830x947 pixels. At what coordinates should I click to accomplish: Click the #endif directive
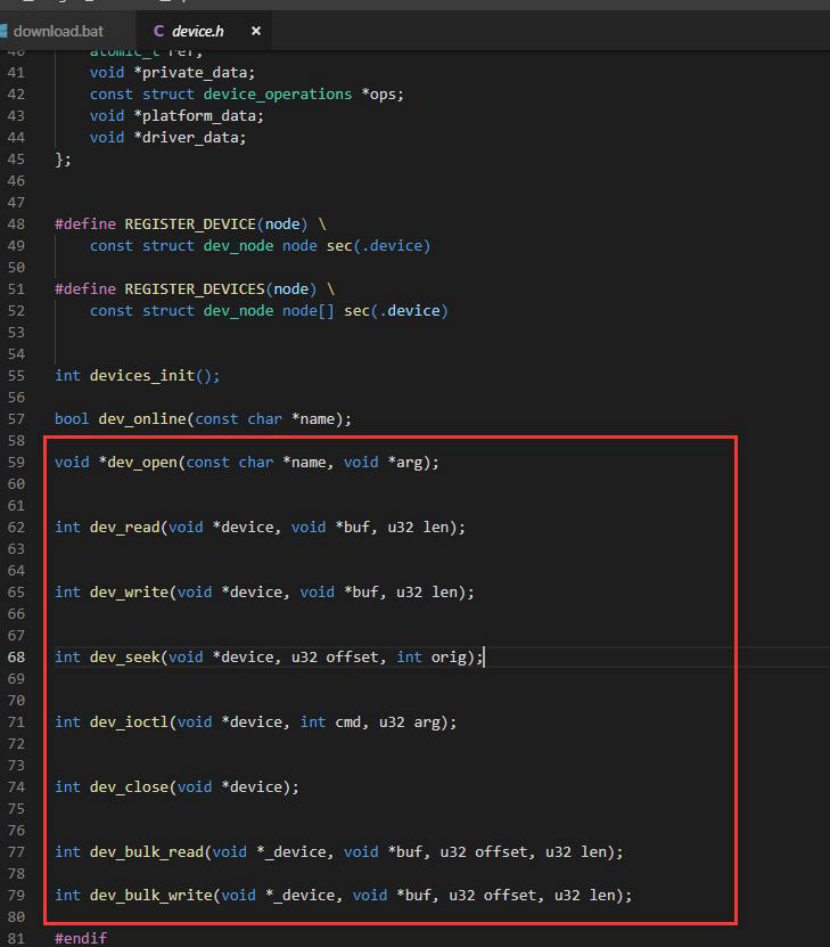click(x=81, y=939)
